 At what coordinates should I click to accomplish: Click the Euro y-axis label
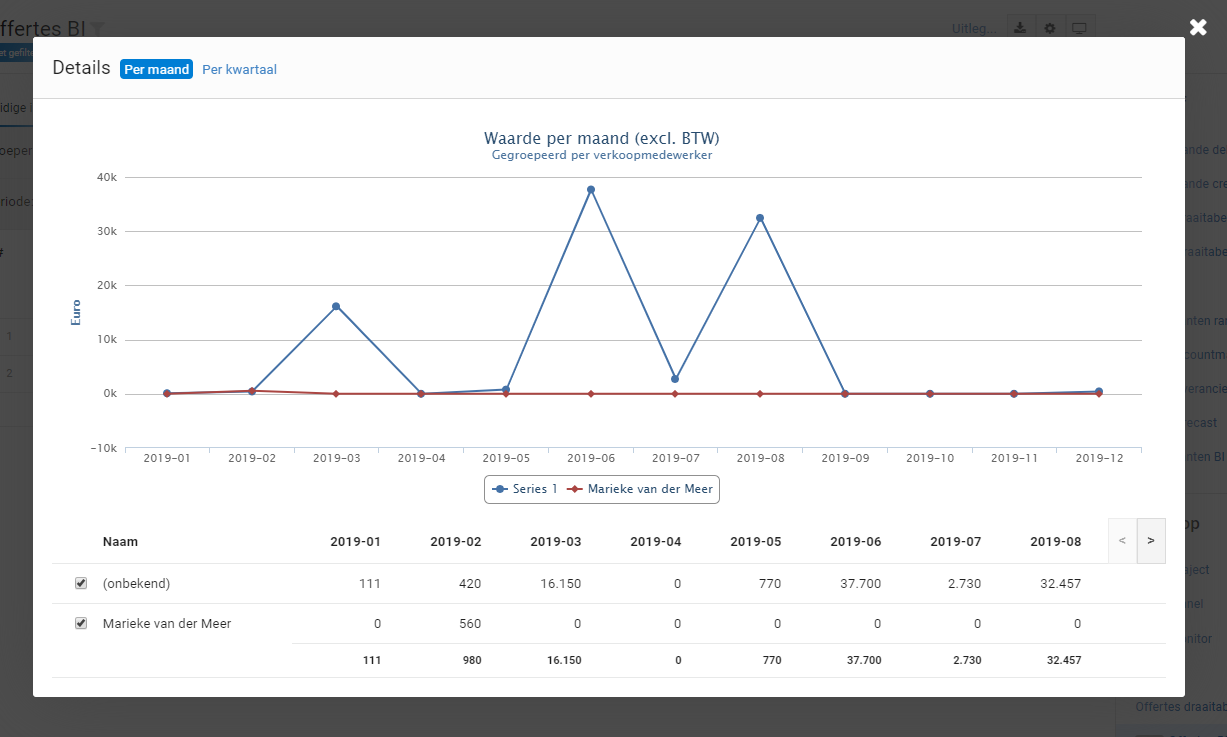coord(76,312)
